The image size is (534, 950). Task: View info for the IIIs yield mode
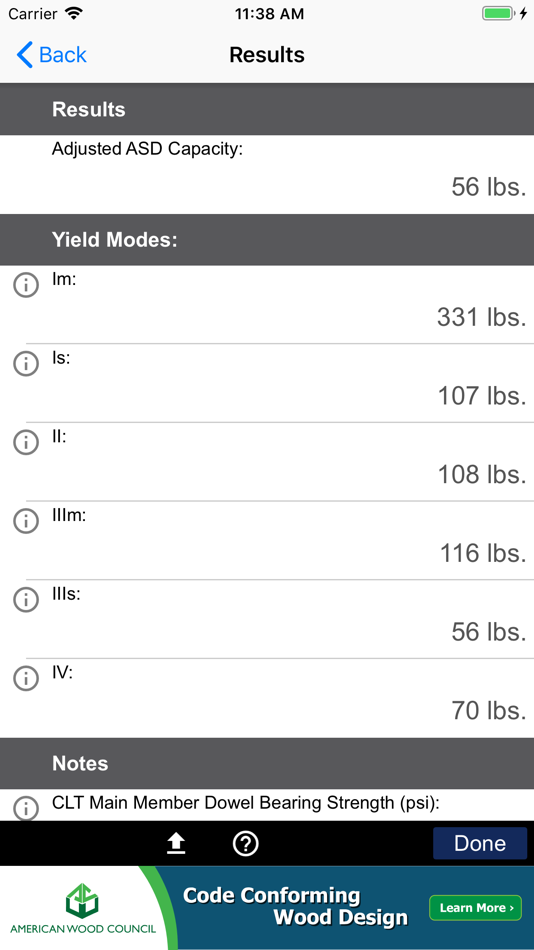(x=26, y=600)
